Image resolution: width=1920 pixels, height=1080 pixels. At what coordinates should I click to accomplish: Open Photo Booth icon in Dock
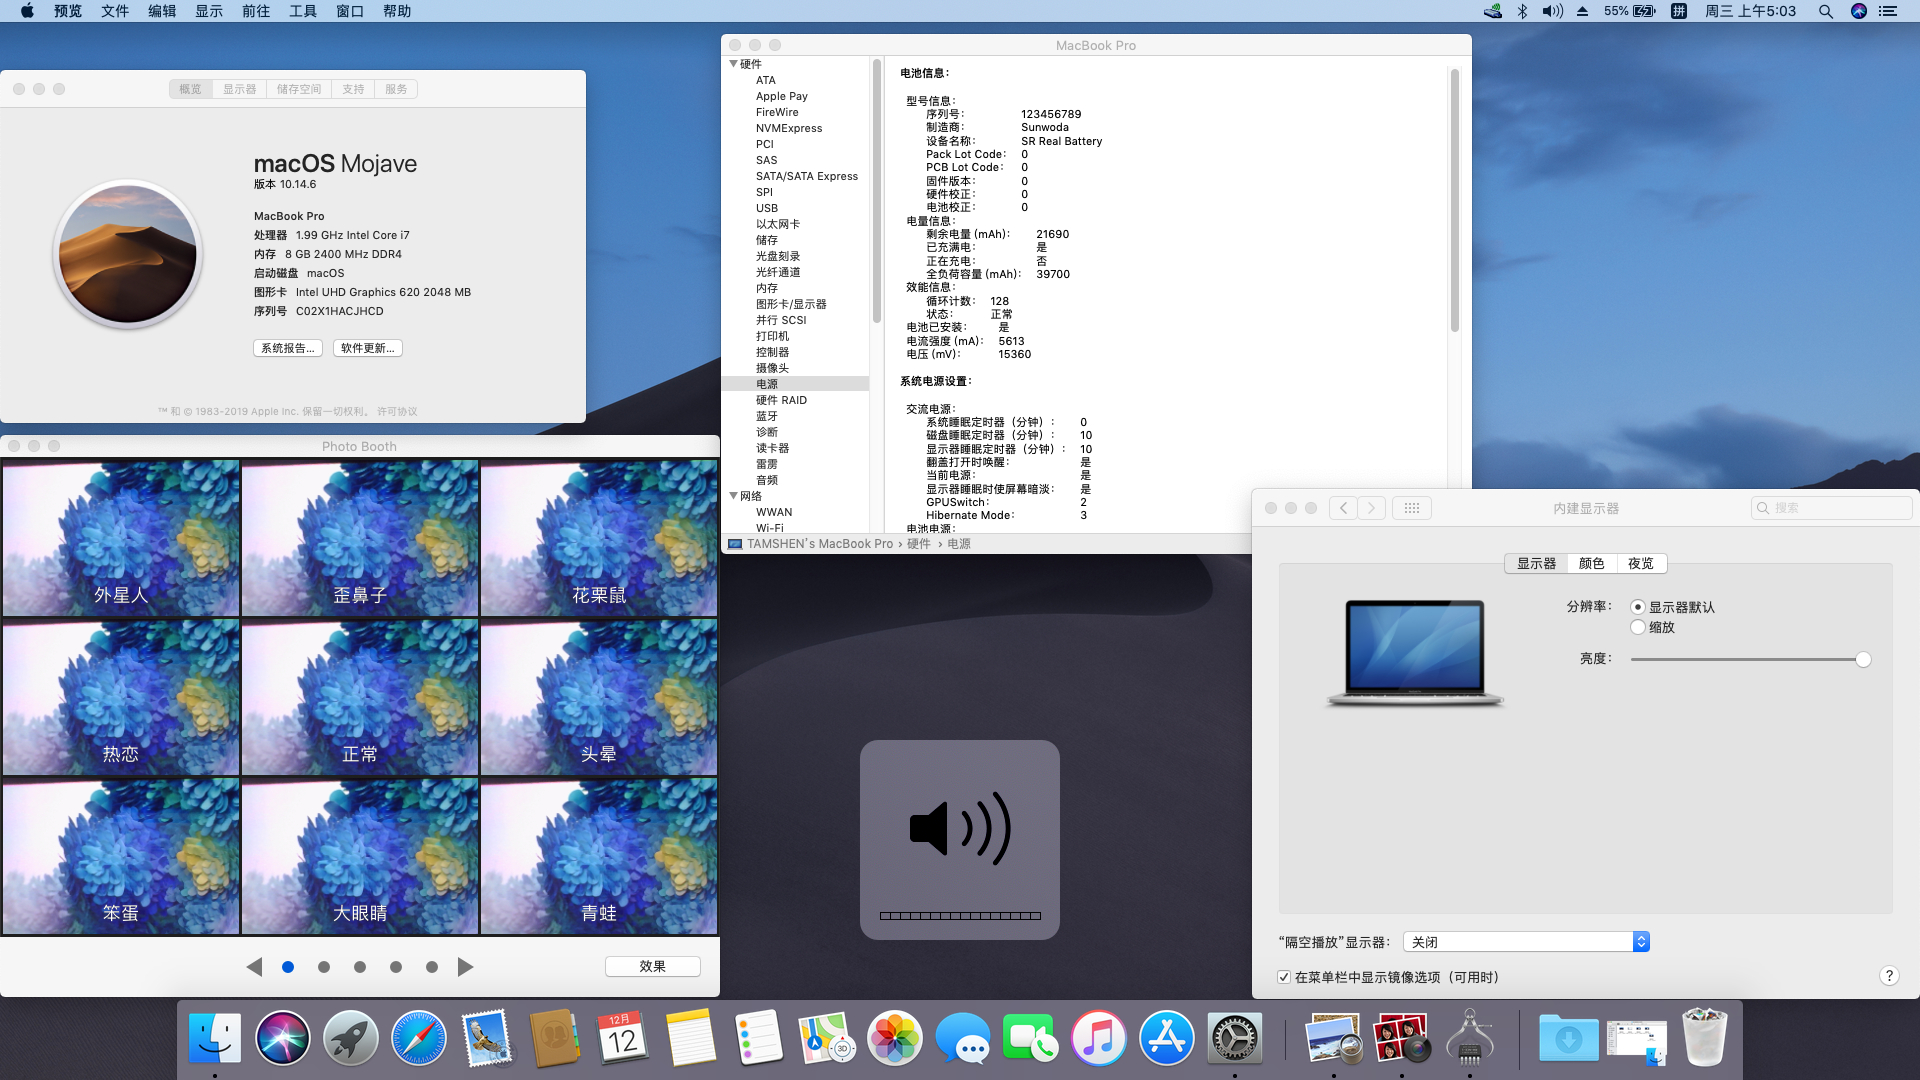click(1401, 1038)
